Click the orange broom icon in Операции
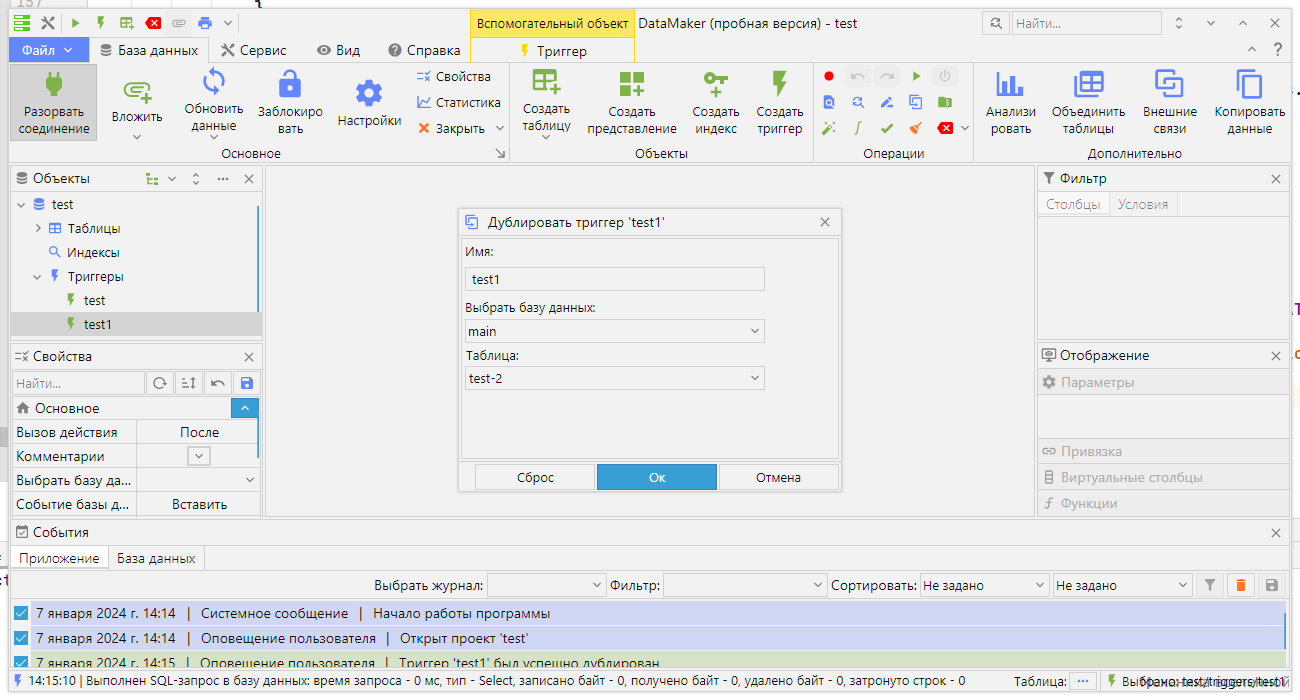Image resolution: width=1300 pixels, height=700 pixels. [916, 128]
